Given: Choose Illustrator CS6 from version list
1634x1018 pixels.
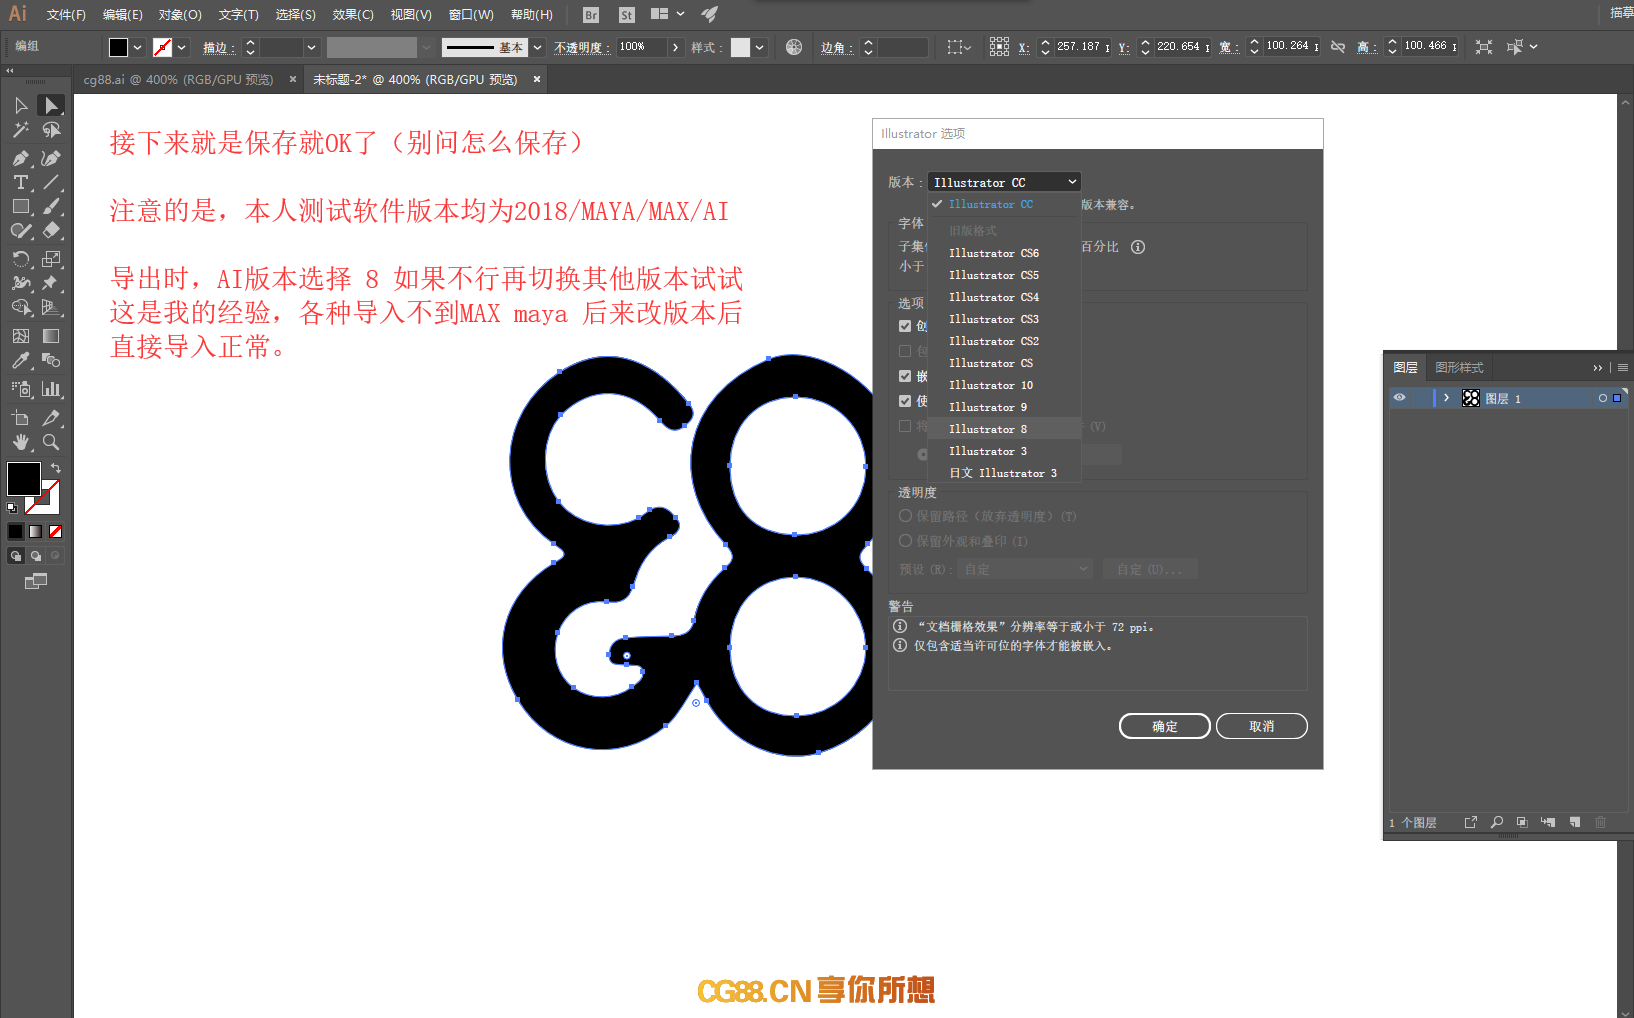Looking at the screenshot, I should [1004, 253].
